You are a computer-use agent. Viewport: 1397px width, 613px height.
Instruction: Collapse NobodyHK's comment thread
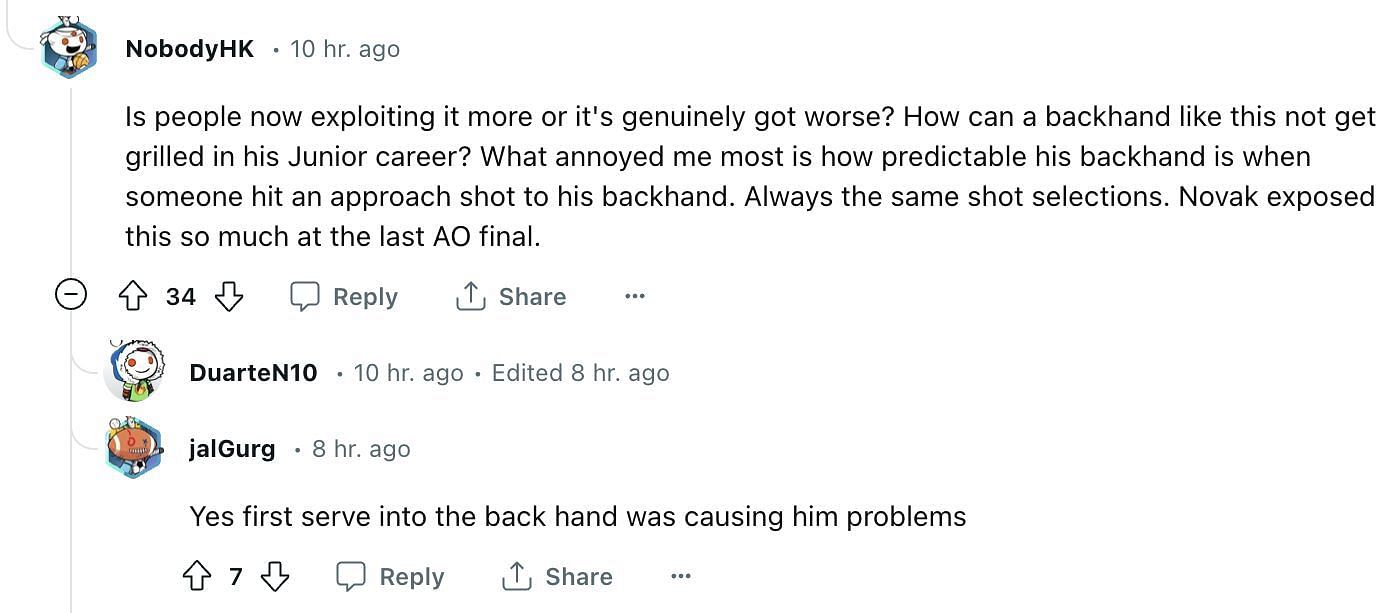(70, 296)
